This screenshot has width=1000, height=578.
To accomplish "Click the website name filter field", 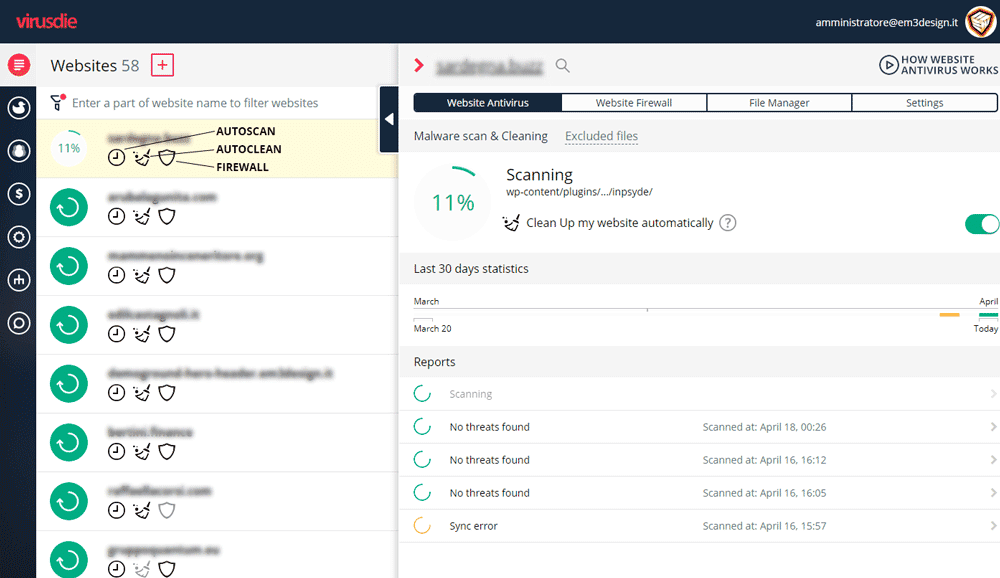I will 220,103.
